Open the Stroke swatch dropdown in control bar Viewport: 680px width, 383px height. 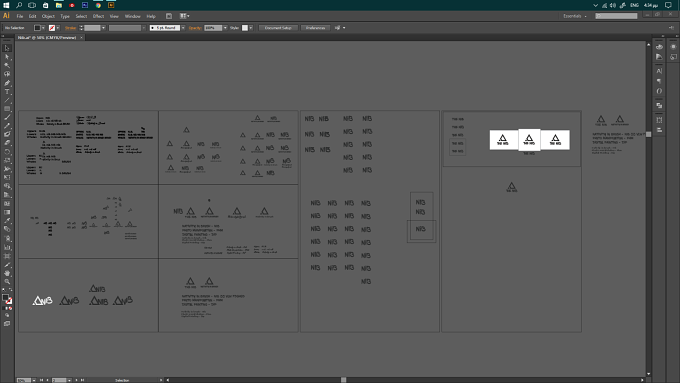[58, 28]
